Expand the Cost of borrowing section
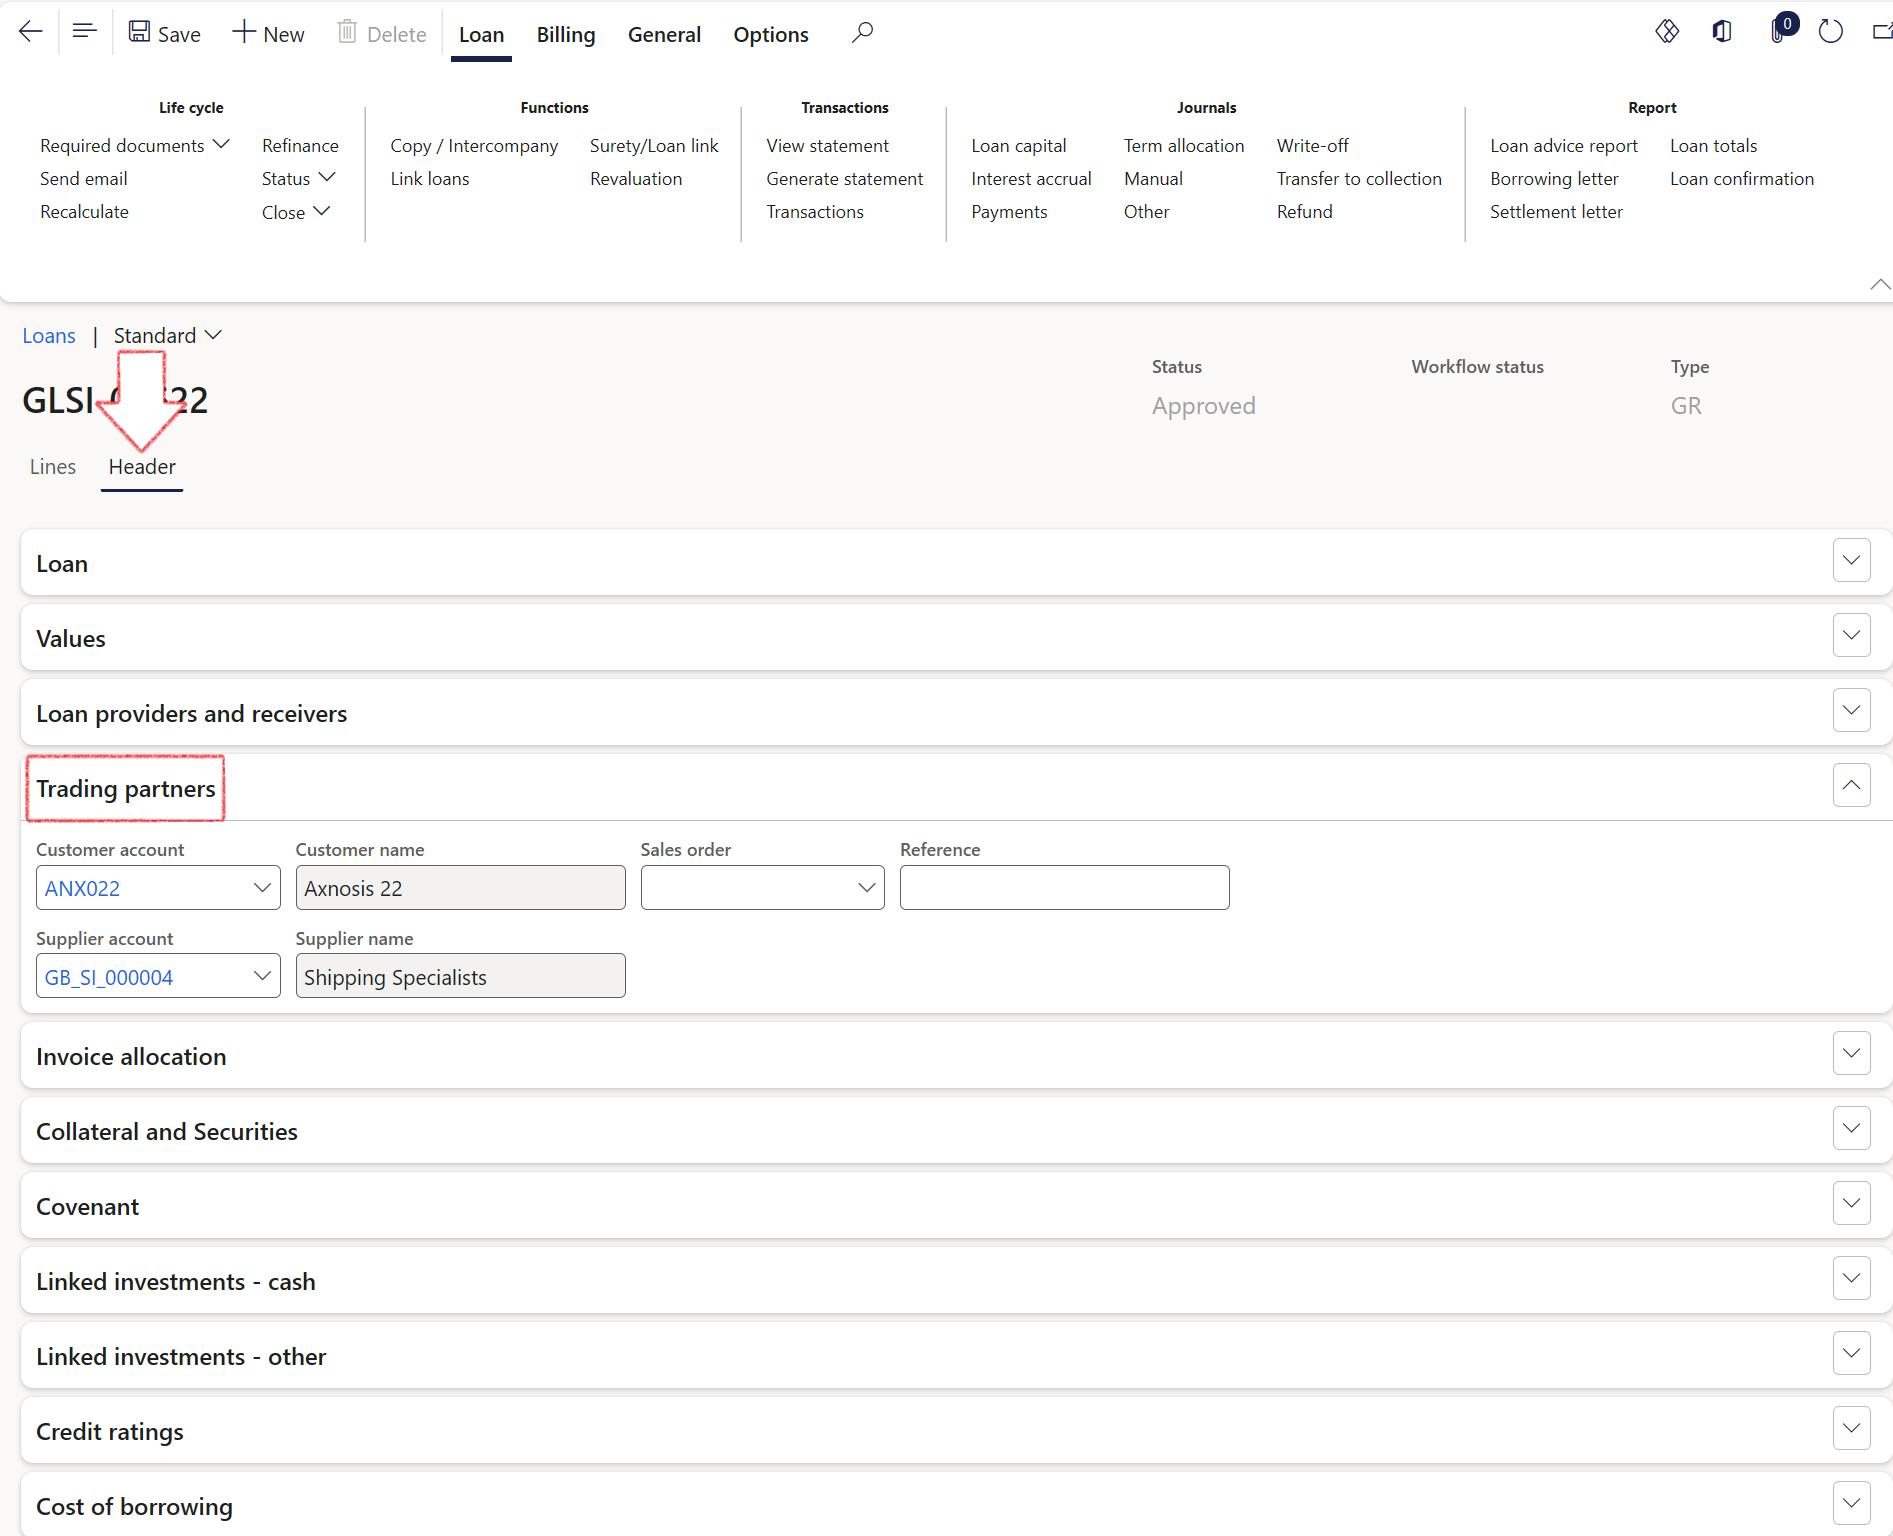The height and width of the screenshot is (1536, 1893). (1851, 1503)
